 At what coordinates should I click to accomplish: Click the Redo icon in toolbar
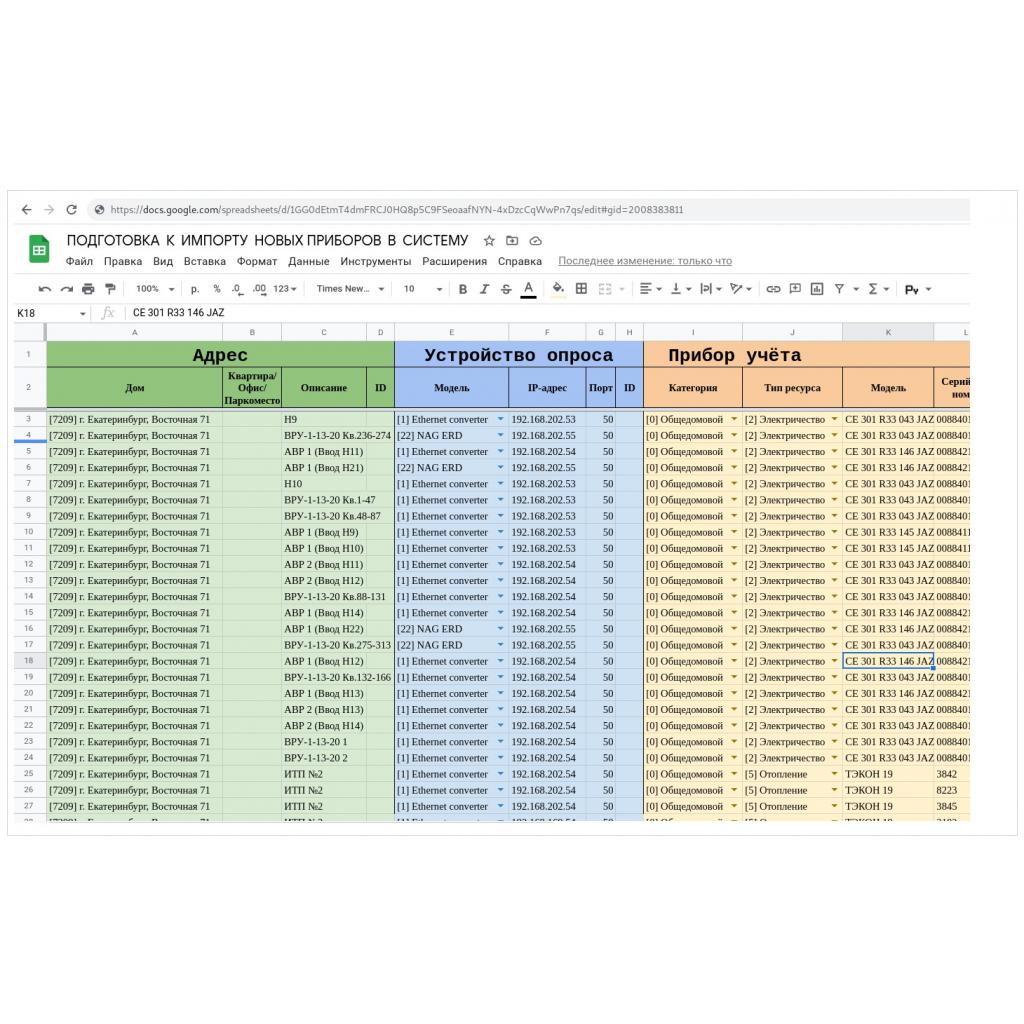point(67,289)
